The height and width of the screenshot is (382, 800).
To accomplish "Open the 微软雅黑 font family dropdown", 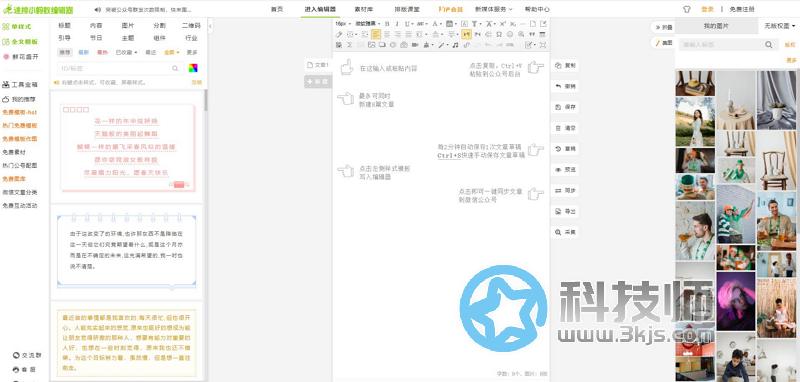I will (x=368, y=24).
